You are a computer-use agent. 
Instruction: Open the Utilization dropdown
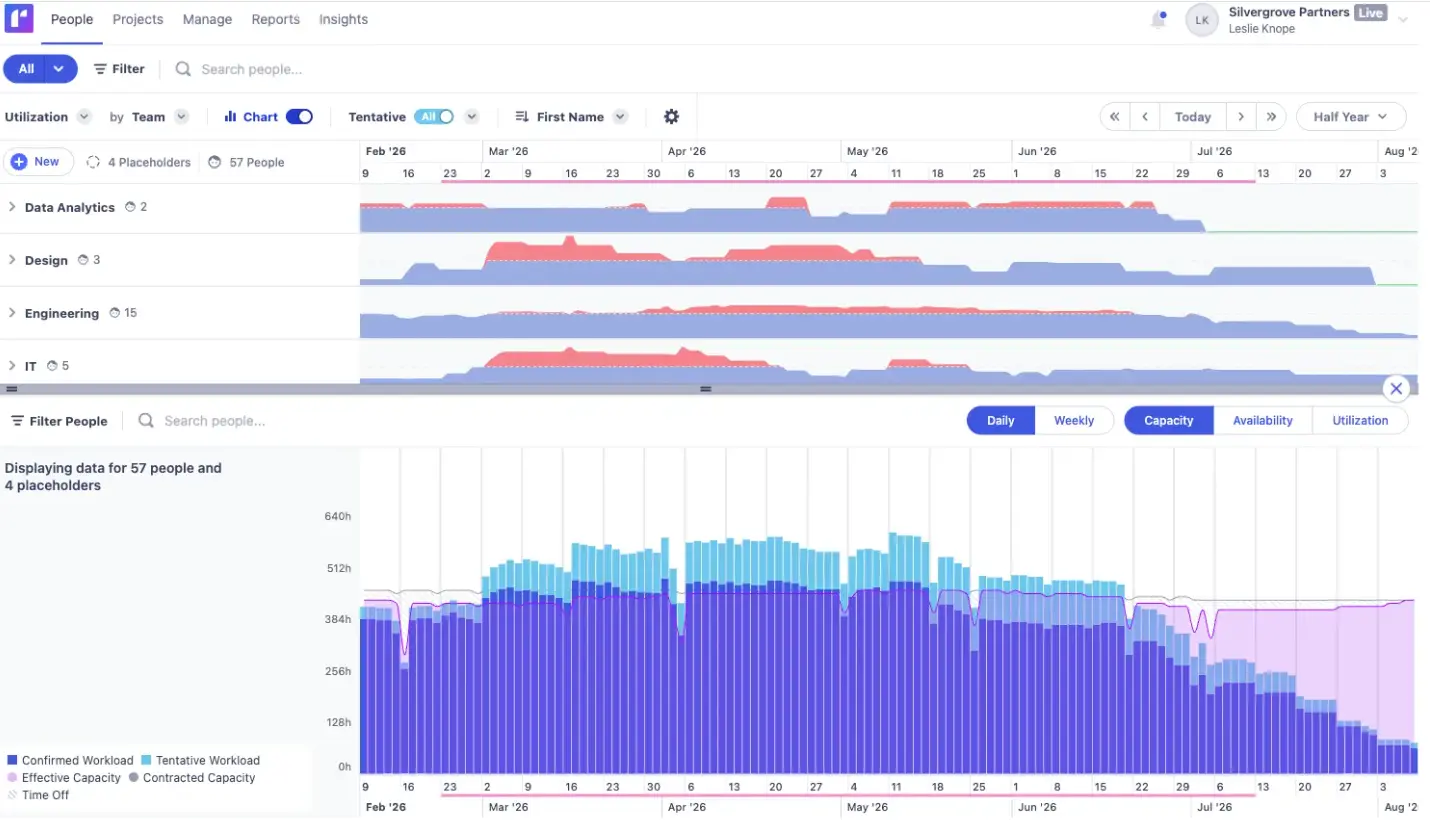[47, 116]
